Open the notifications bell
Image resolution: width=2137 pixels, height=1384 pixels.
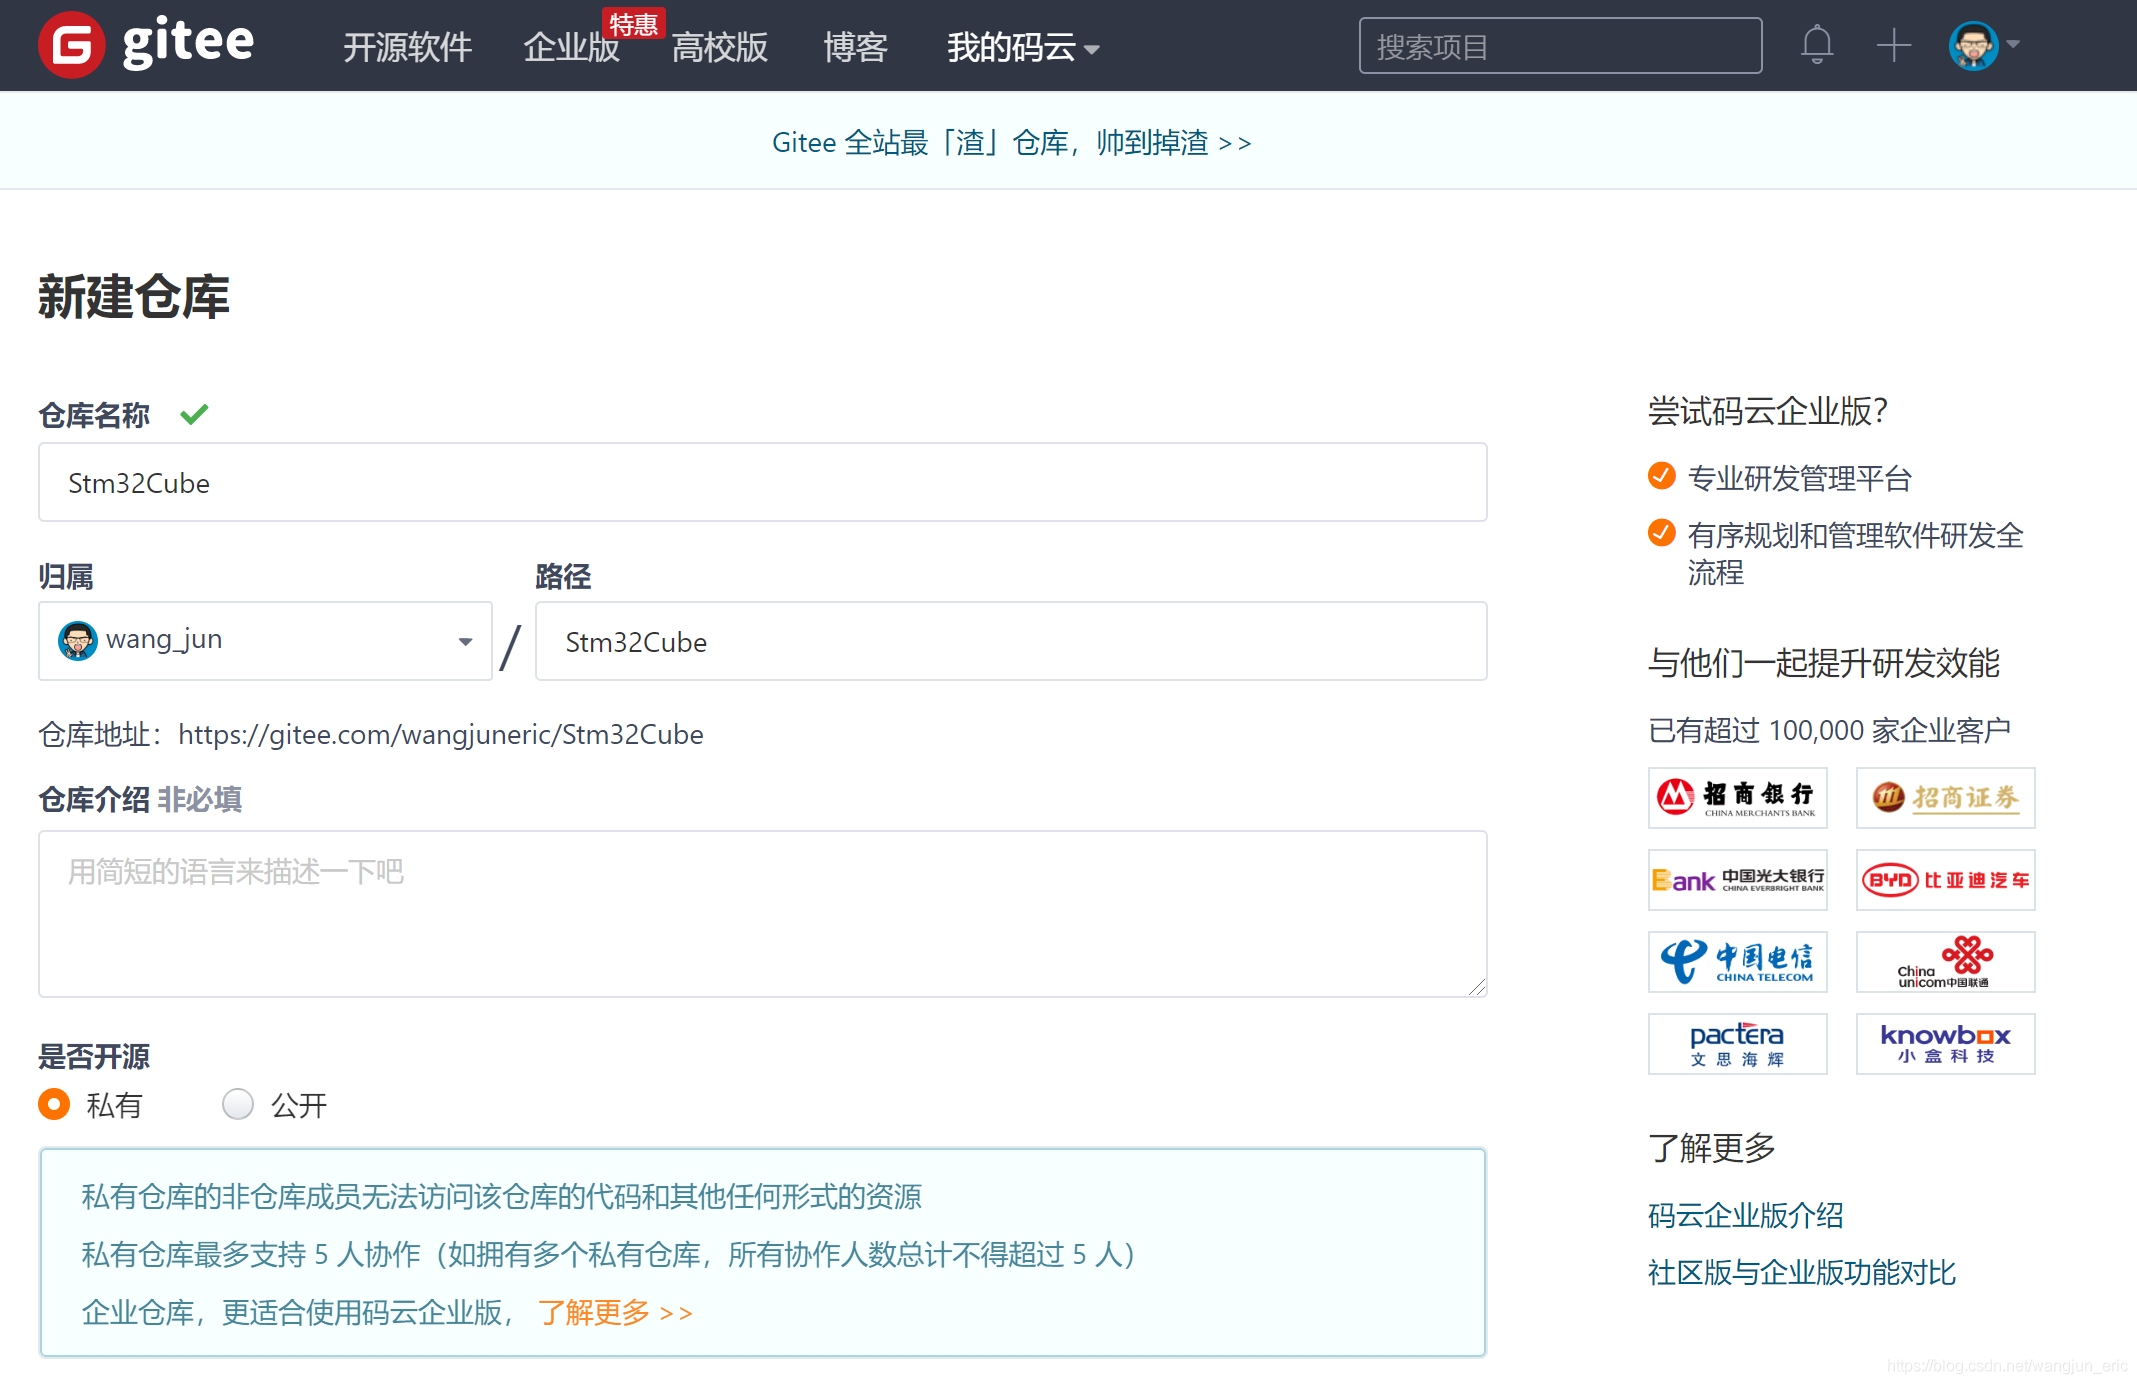click(x=1816, y=45)
